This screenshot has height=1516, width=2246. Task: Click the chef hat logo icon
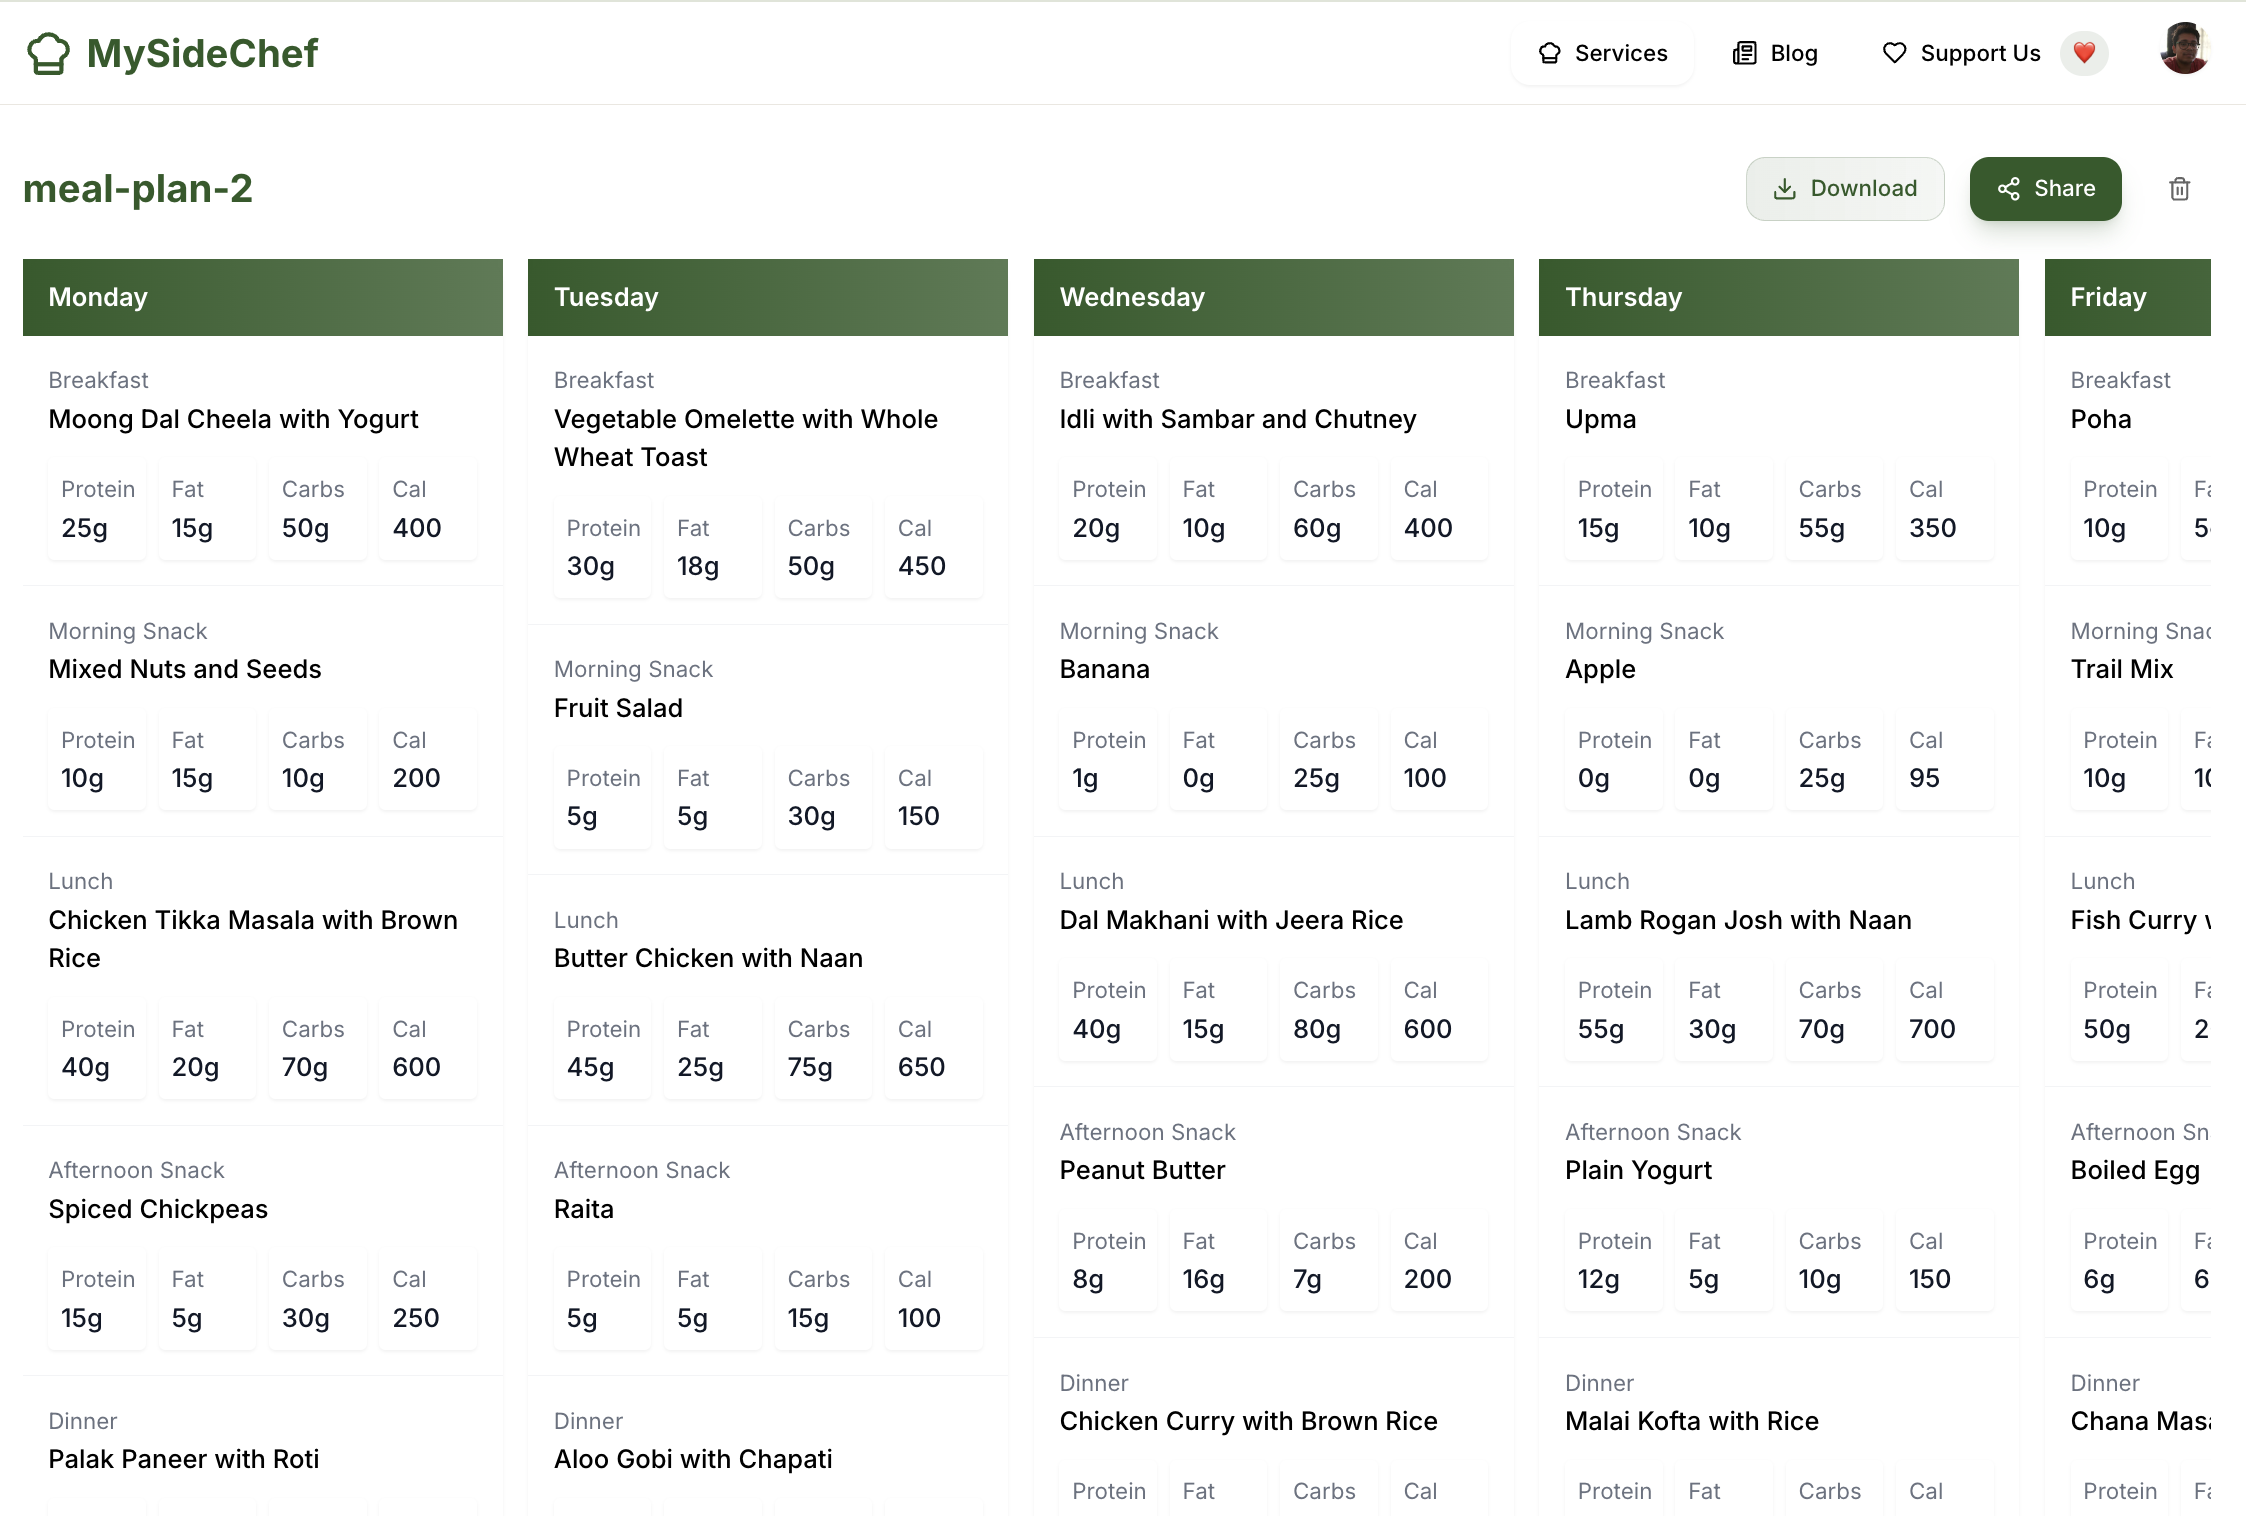coord(48,54)
